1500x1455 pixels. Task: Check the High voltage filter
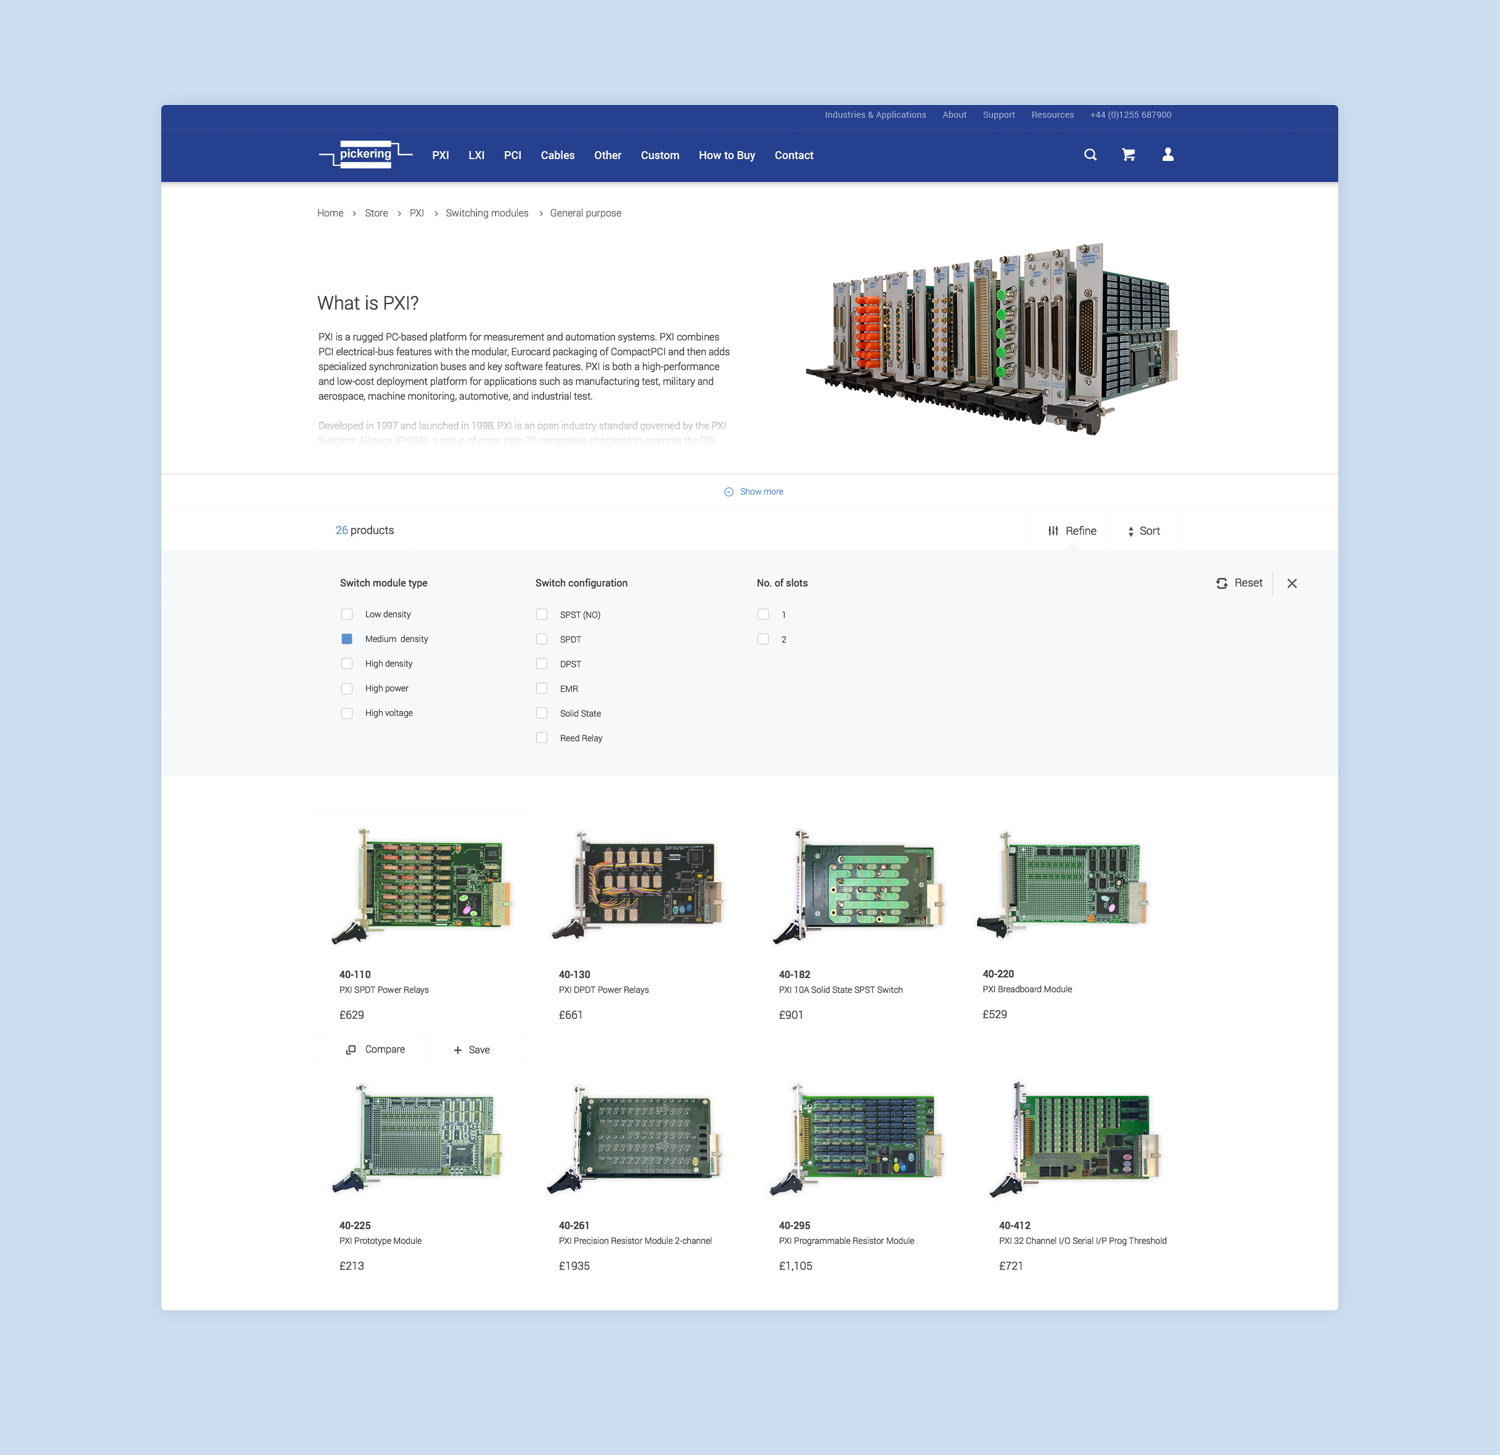pyautogui.click(x=347, y=713)
